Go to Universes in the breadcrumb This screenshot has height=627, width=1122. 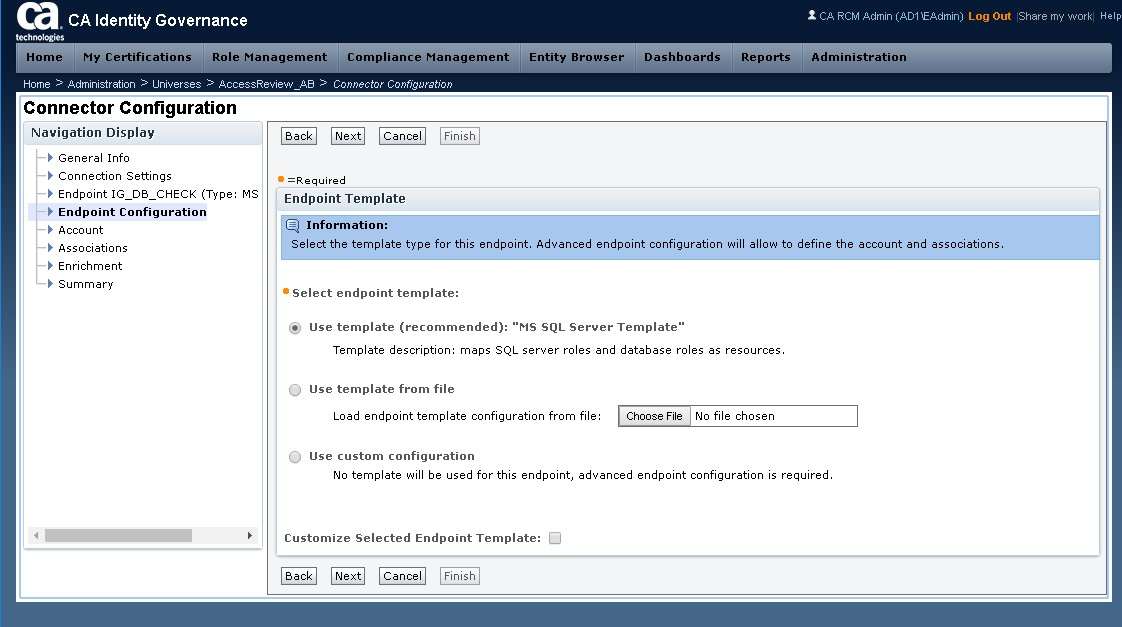[177, 84]
